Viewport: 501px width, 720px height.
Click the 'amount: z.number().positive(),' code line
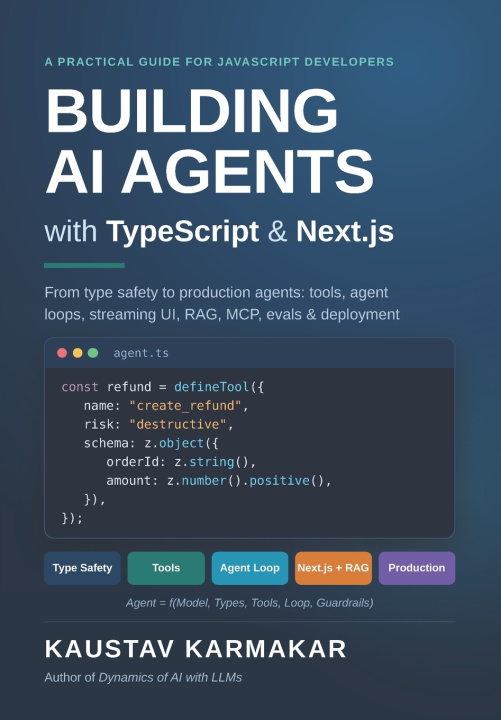[219, 481]
